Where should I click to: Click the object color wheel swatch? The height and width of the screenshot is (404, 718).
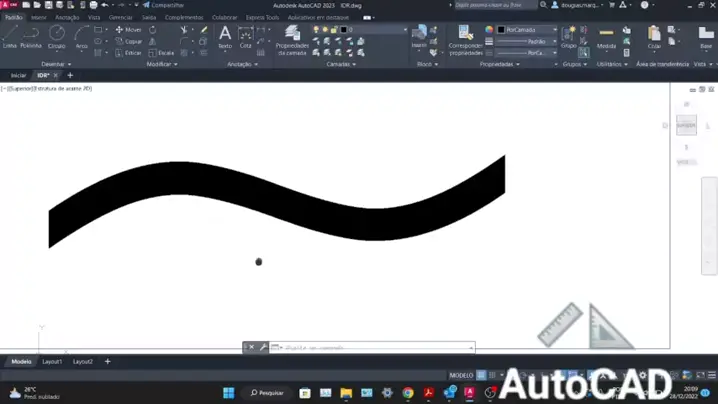(x=489, y=30)
